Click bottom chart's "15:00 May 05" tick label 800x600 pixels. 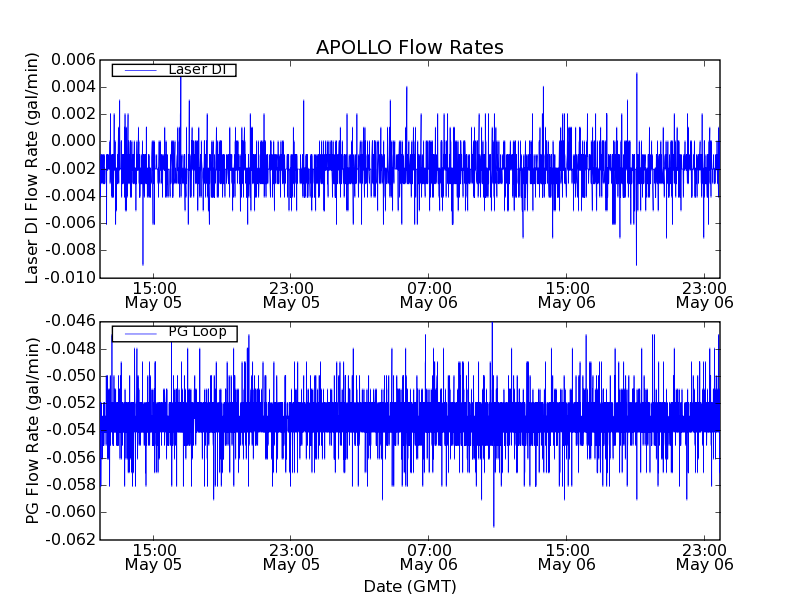tap(153, 556)
